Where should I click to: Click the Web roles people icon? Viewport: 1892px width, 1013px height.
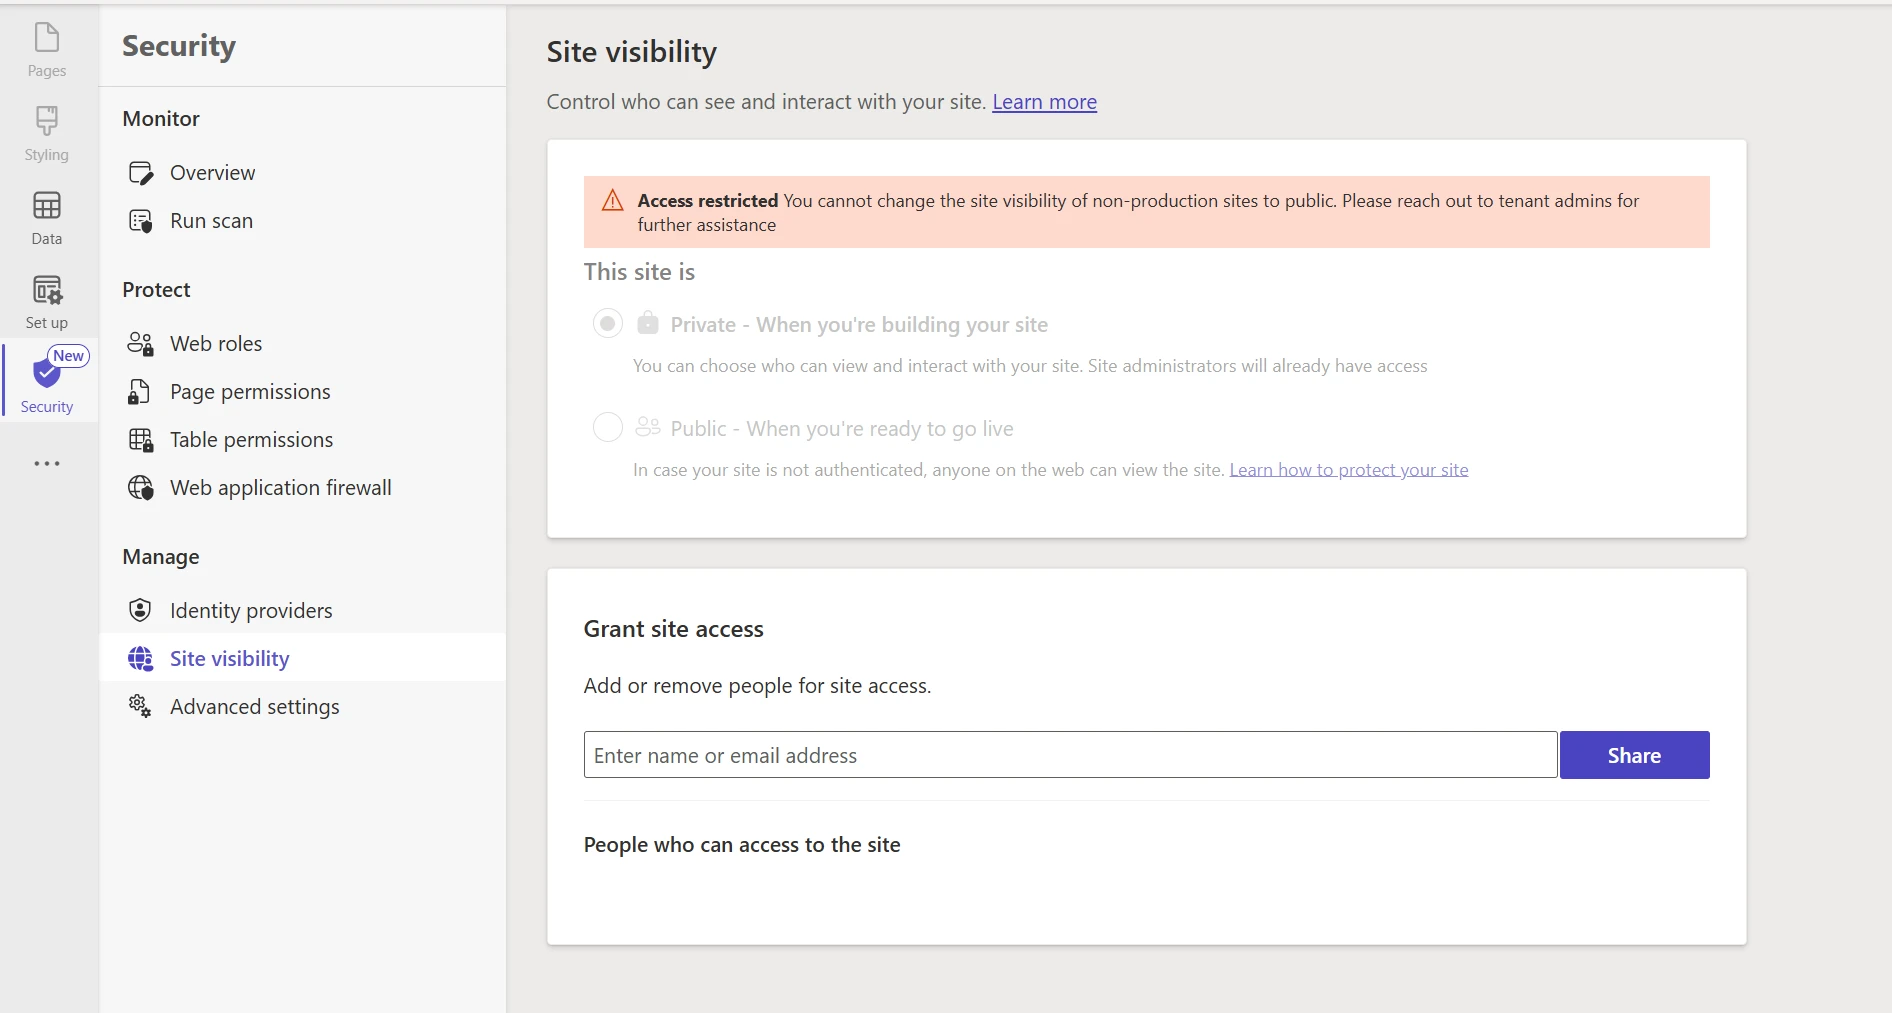click(x=140, y=344)
